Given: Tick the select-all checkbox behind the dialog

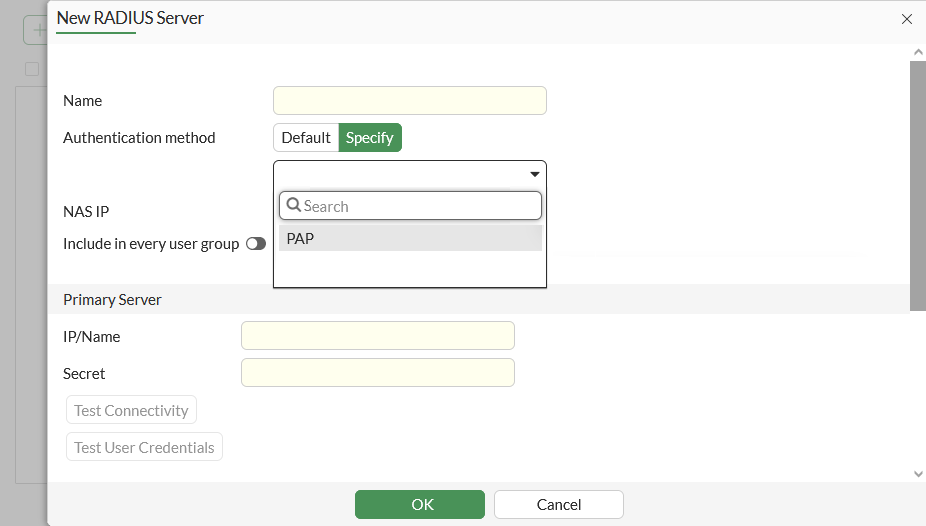Looking at the screenshot, I should click(32, 69).
